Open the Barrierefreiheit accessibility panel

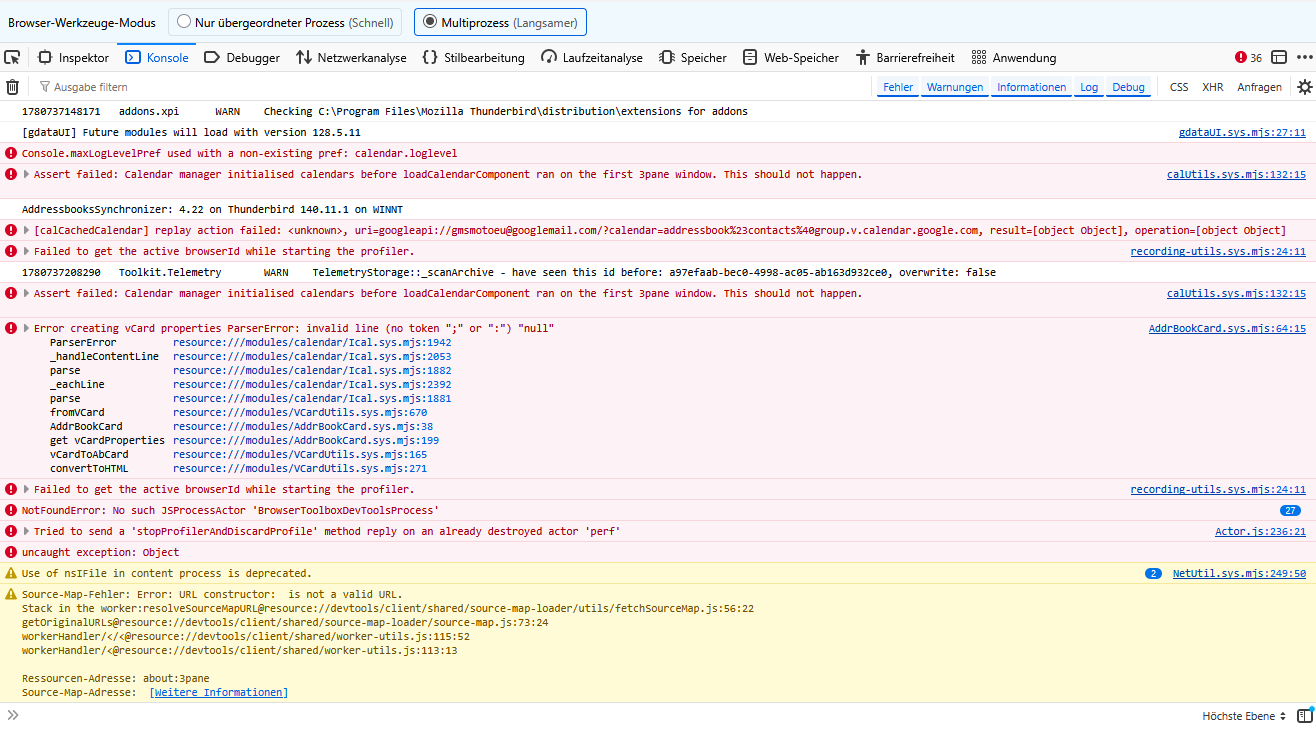905,57
